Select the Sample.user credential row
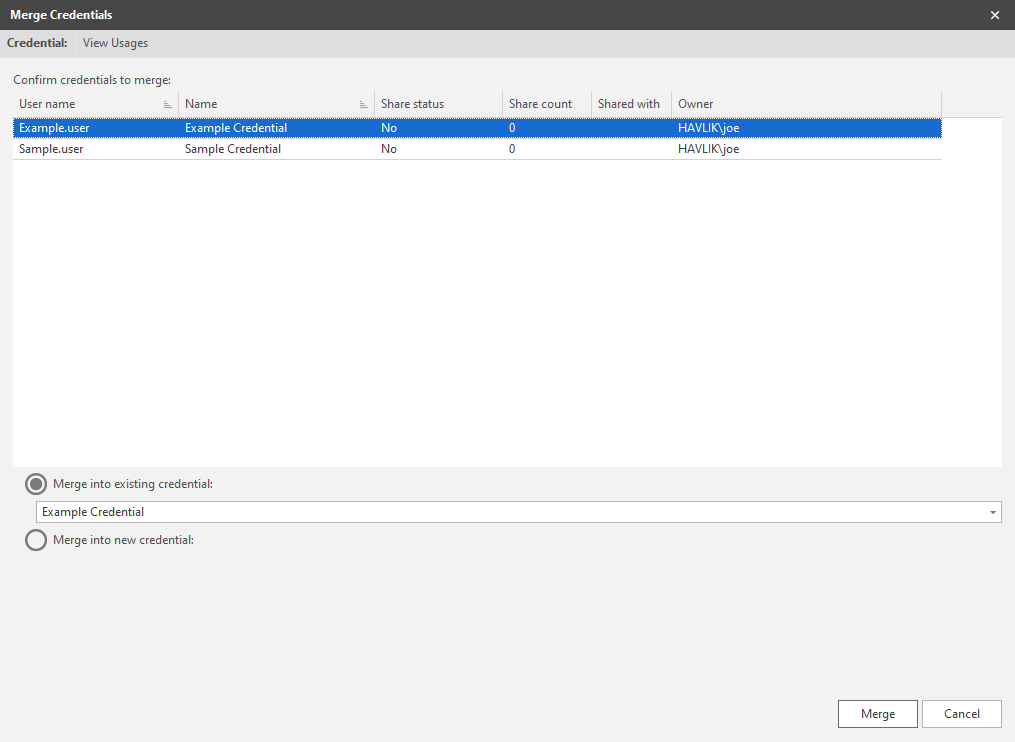The height and width of the screenshot is (742, 1015). (51, 149)
